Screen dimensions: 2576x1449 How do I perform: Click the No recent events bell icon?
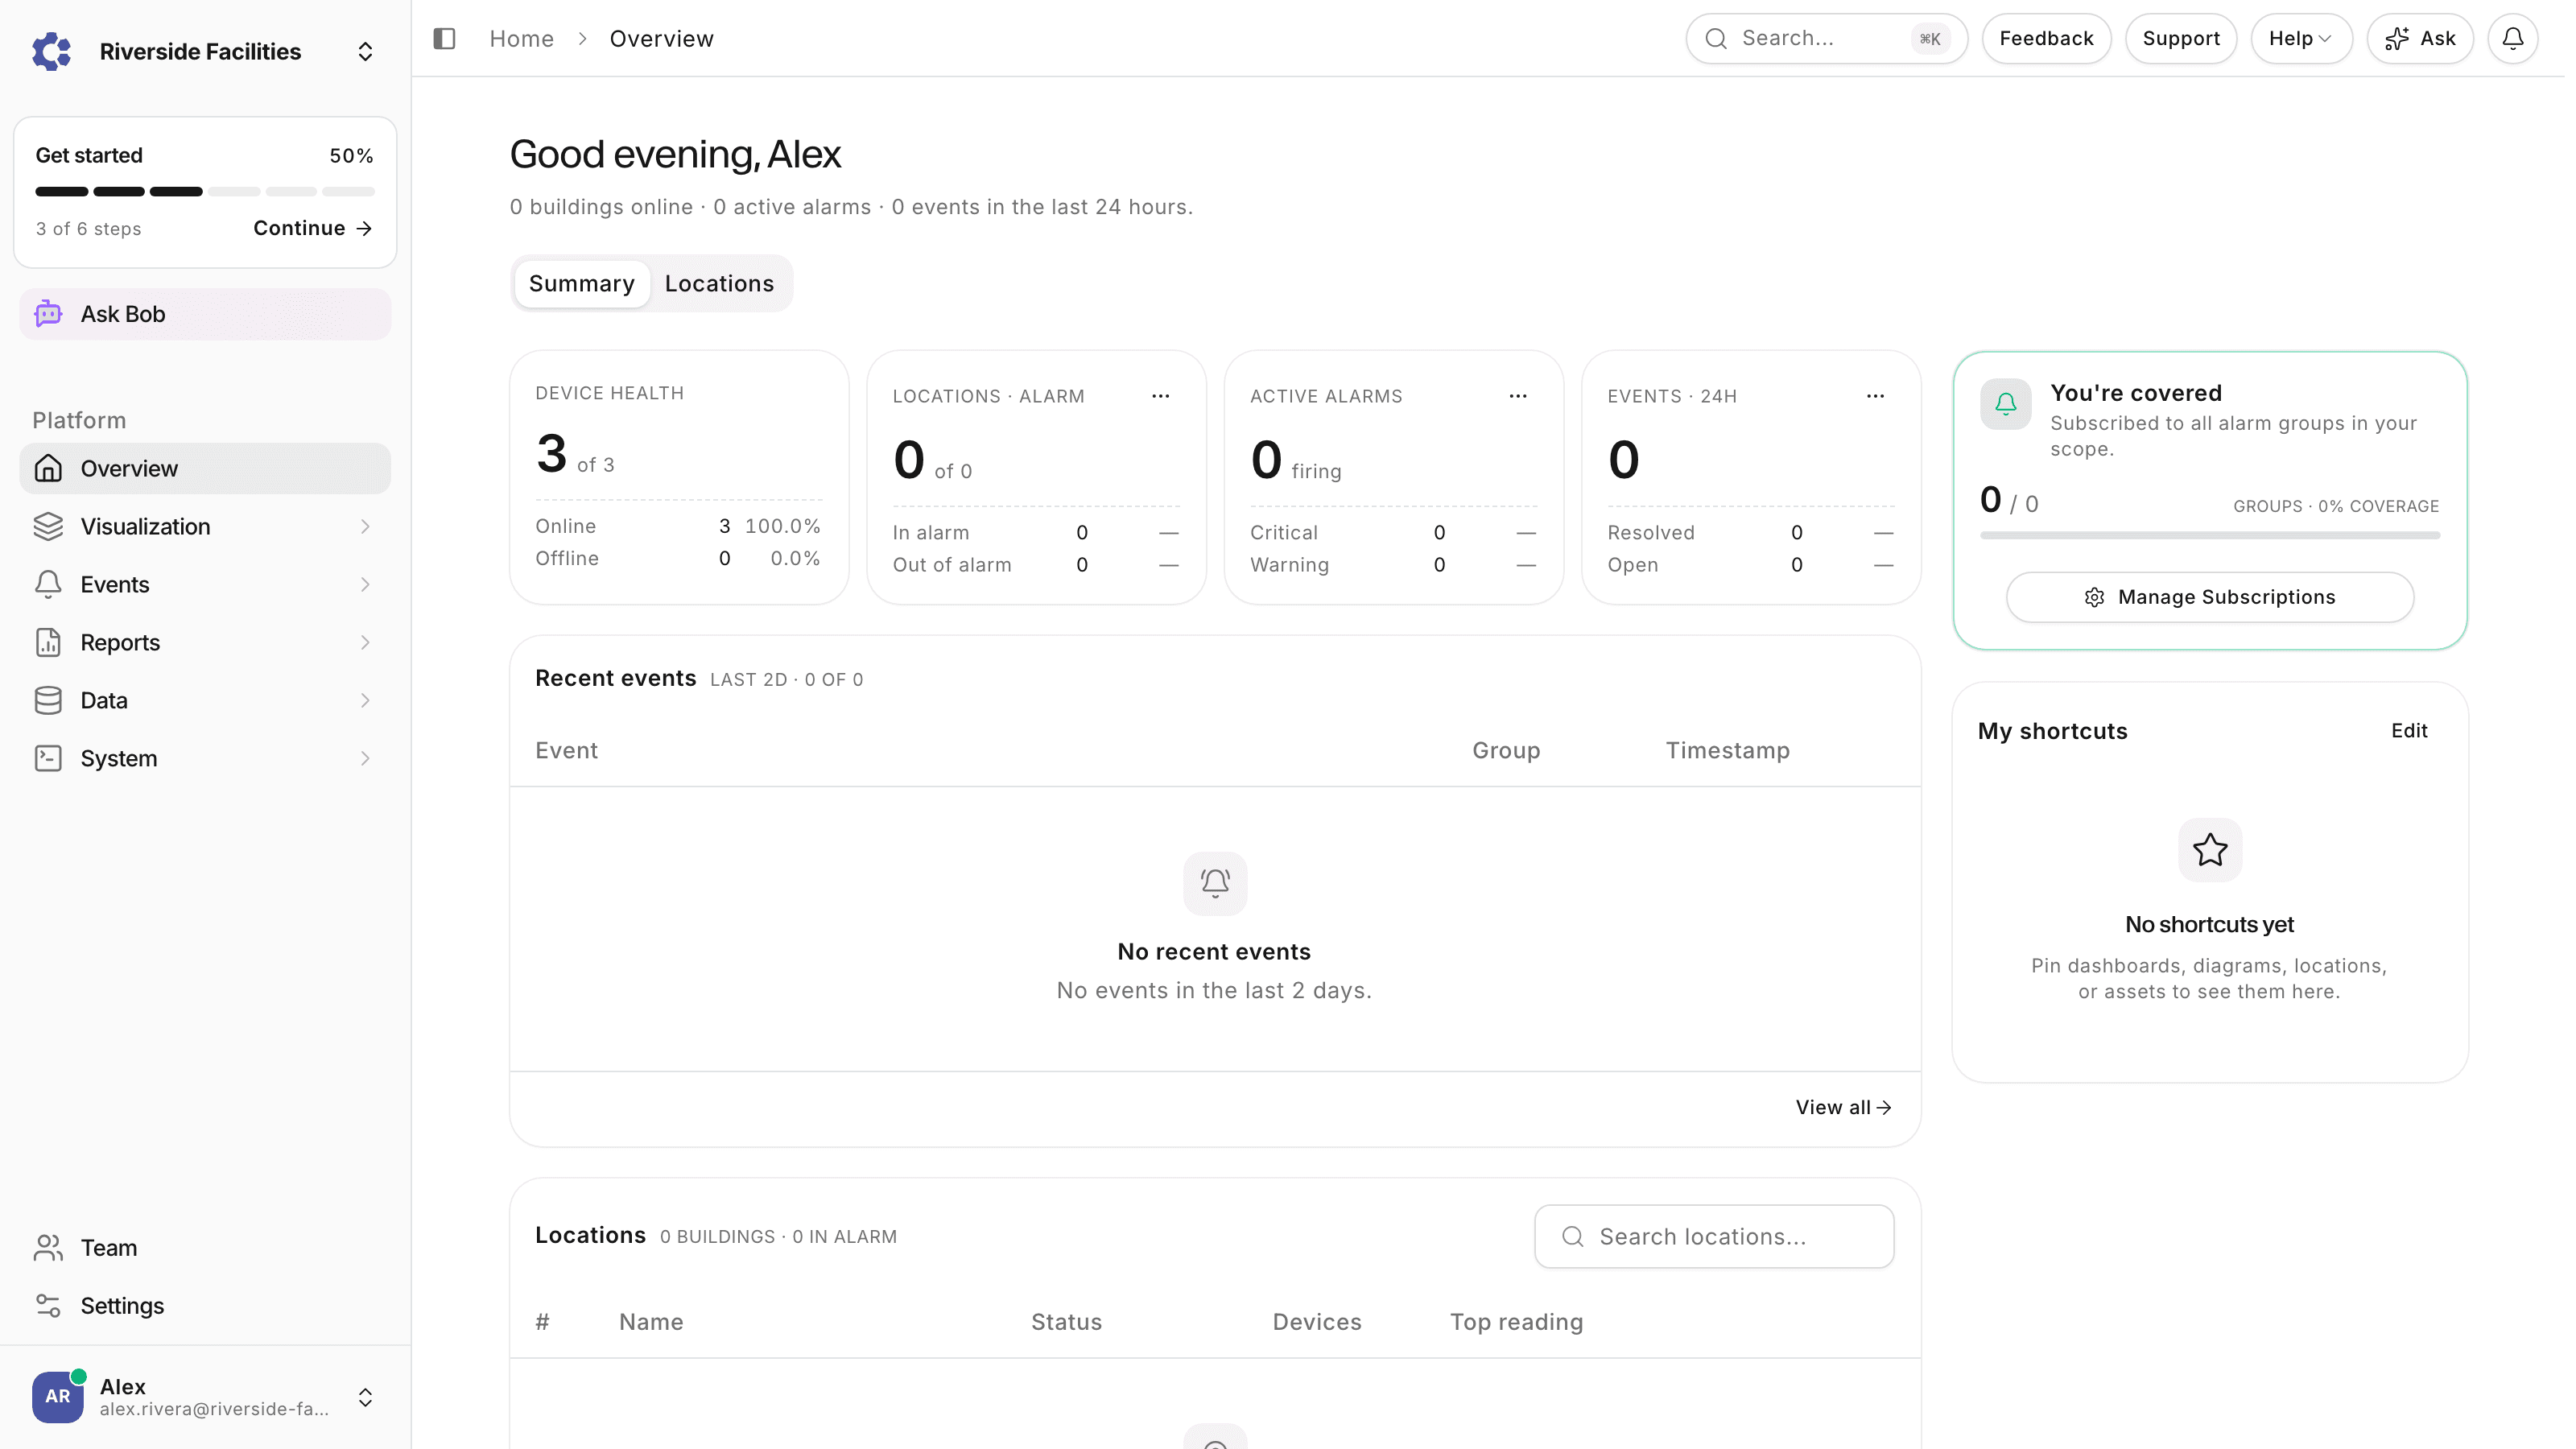(1214, 883)
